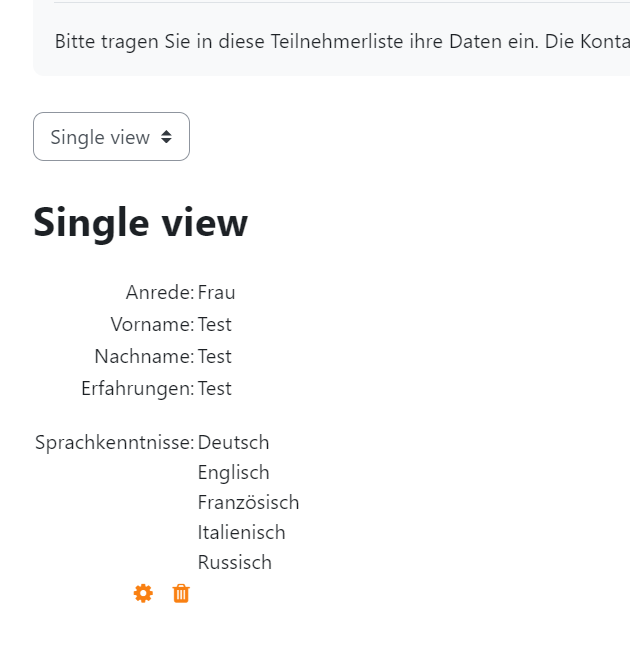
Task: Click the Nachname label
Action: [x=144, y=356]
